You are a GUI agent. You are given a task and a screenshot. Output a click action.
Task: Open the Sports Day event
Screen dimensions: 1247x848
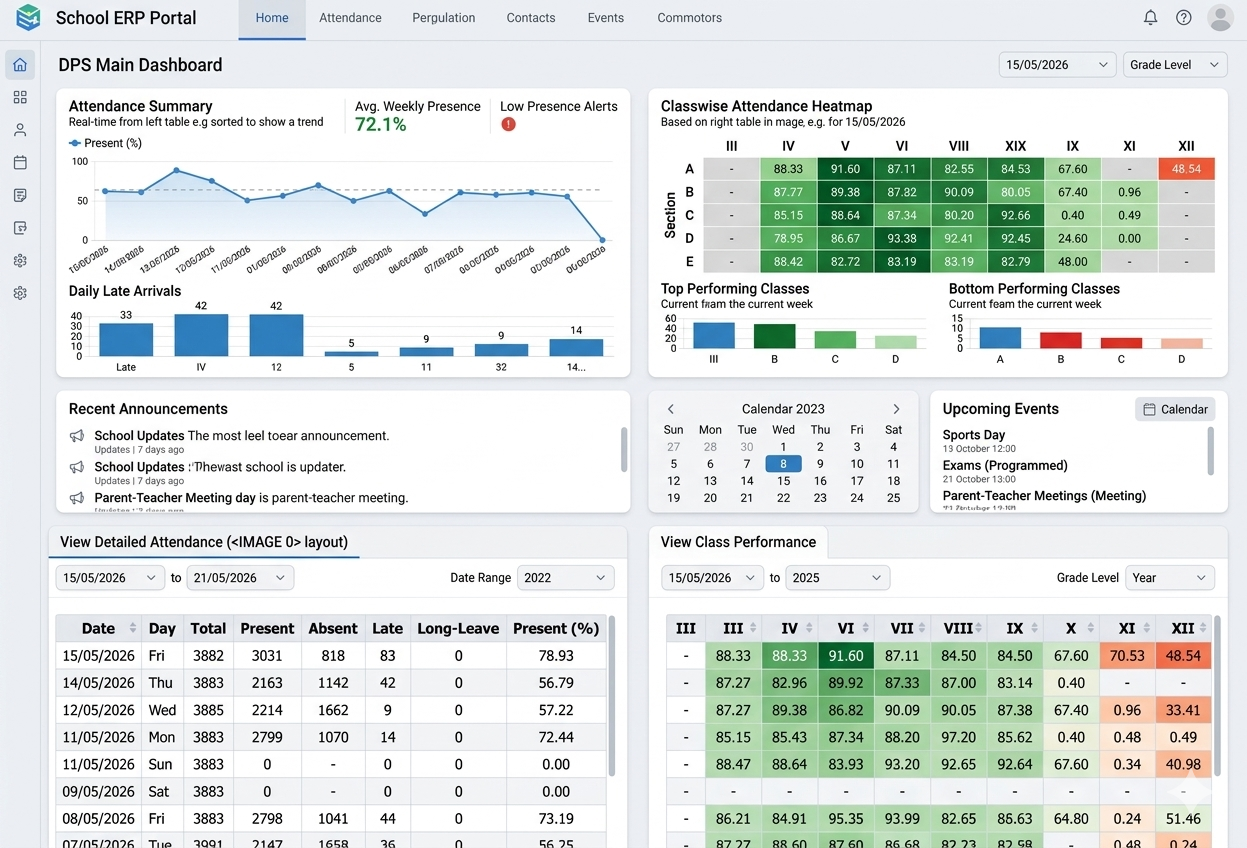pos(974,435)
